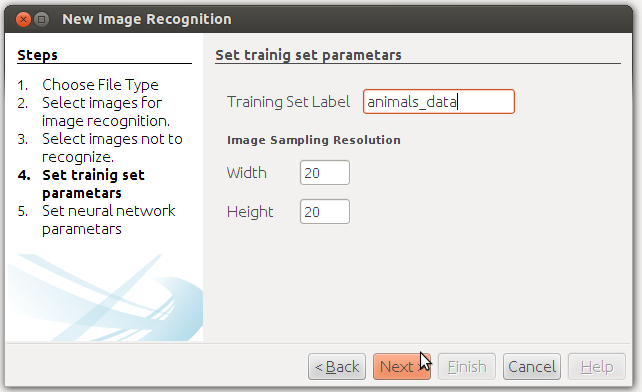Click the Training Set Label text
This screenshot has width=642, height=392.
pos(288,102)
